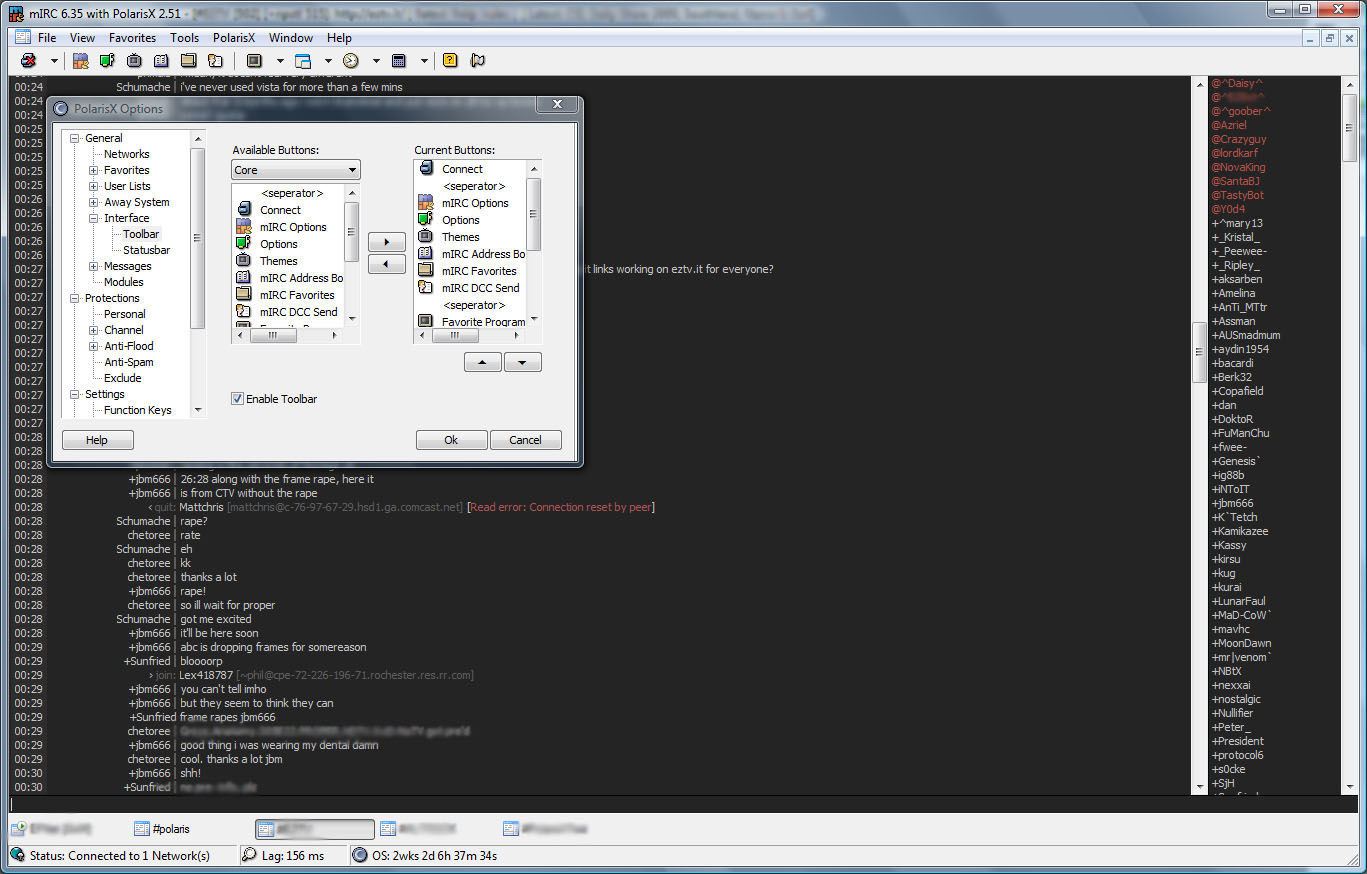Screen dimensions: 1367x874
Task: Click the last toolbar icon after the help icon
Action: coord(477,61)
